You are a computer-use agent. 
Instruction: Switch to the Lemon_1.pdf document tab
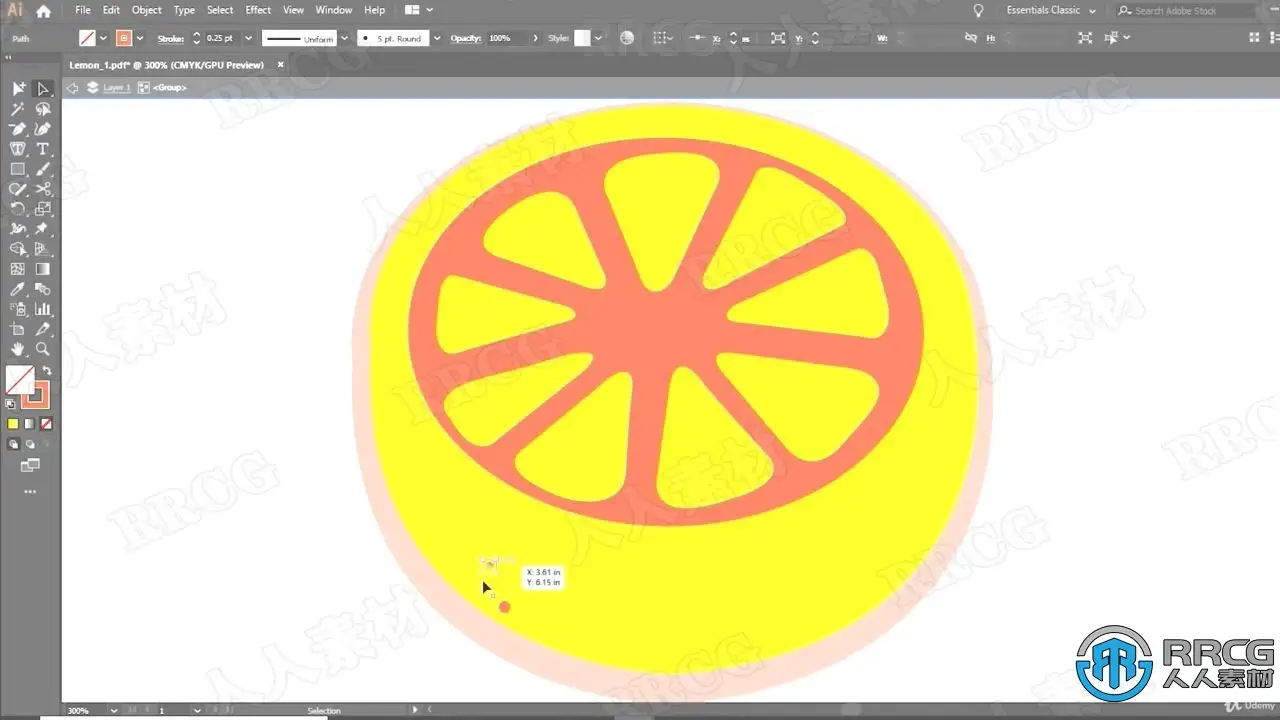tap(166, 65)
